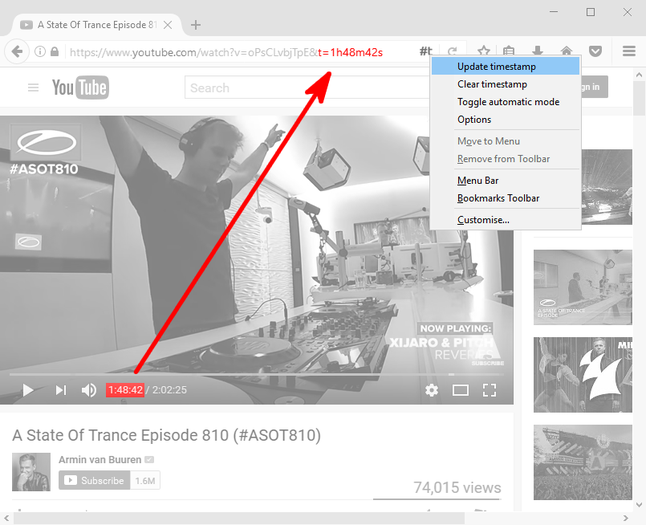Click the YouTube logo

click(80, 88)
